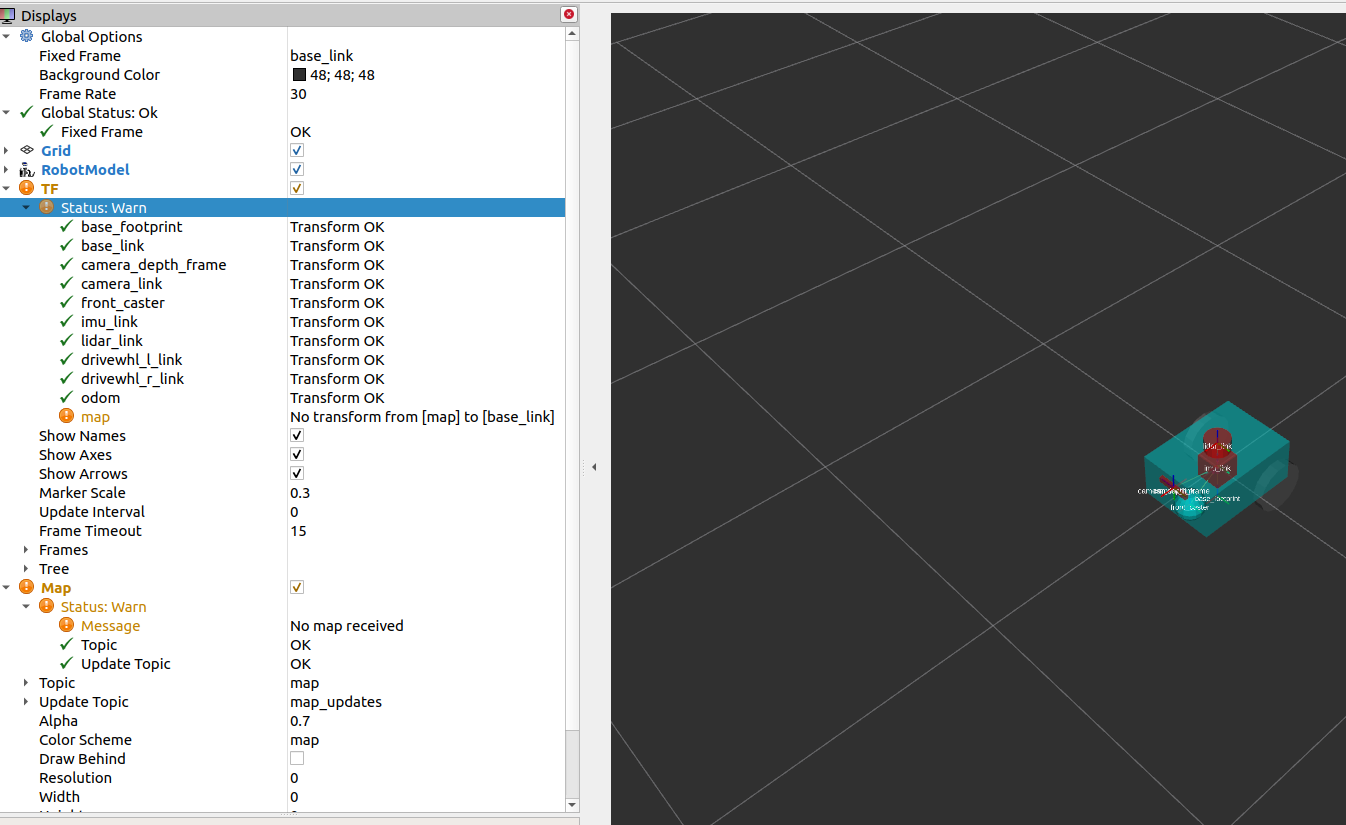Click the green checkmark beside odom

point(67,398)
